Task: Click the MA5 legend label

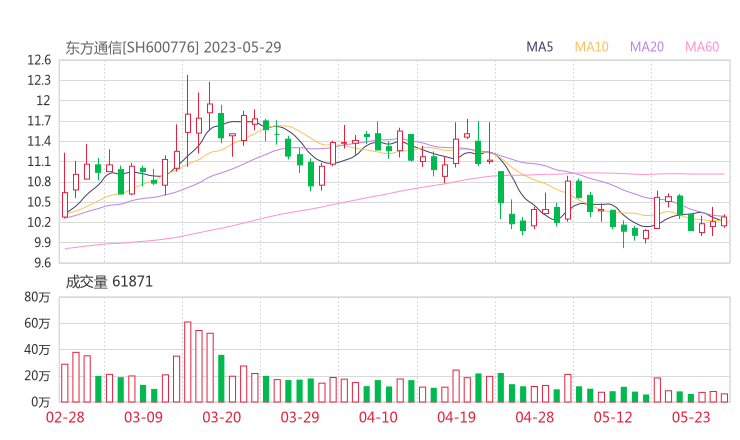Action: (x=539, y=47)
